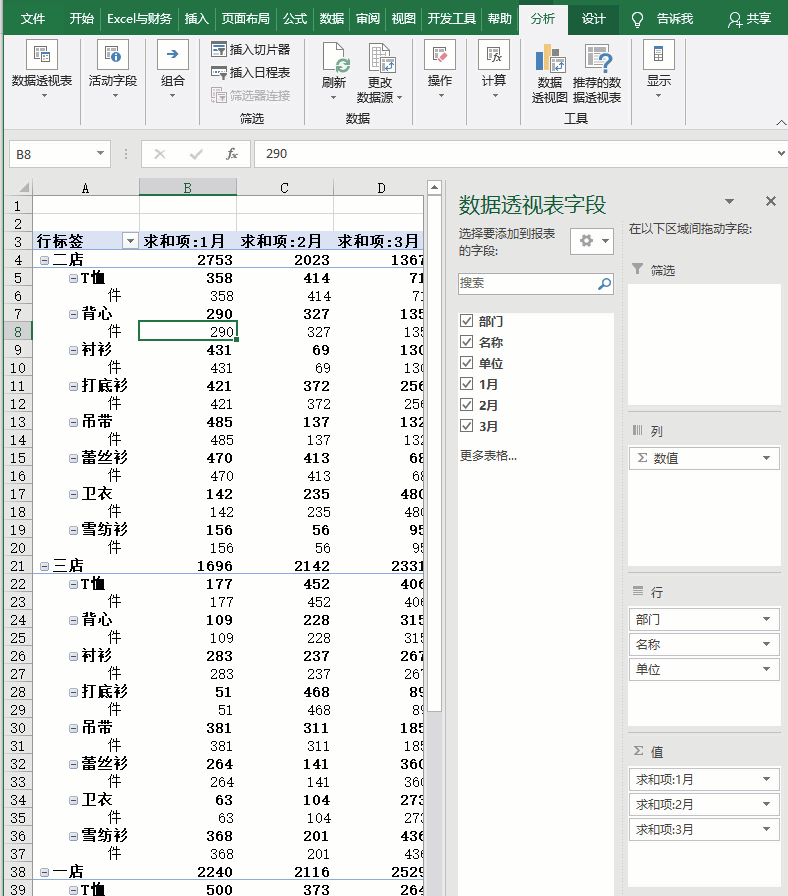Uncheck the 3月 field checkbox
788x896 pixels.
pyautogui.click(x=466, y=426)
